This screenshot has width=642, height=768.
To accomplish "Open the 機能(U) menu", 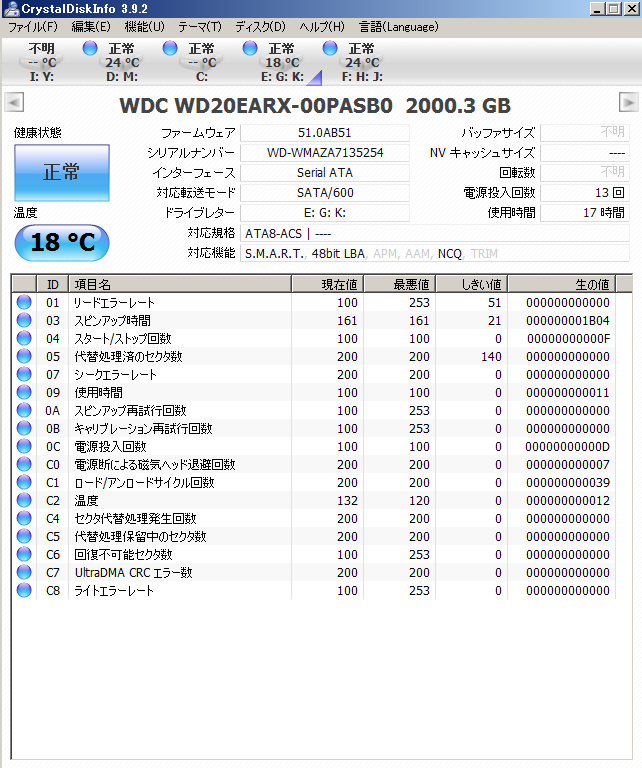I will point(144,26).
